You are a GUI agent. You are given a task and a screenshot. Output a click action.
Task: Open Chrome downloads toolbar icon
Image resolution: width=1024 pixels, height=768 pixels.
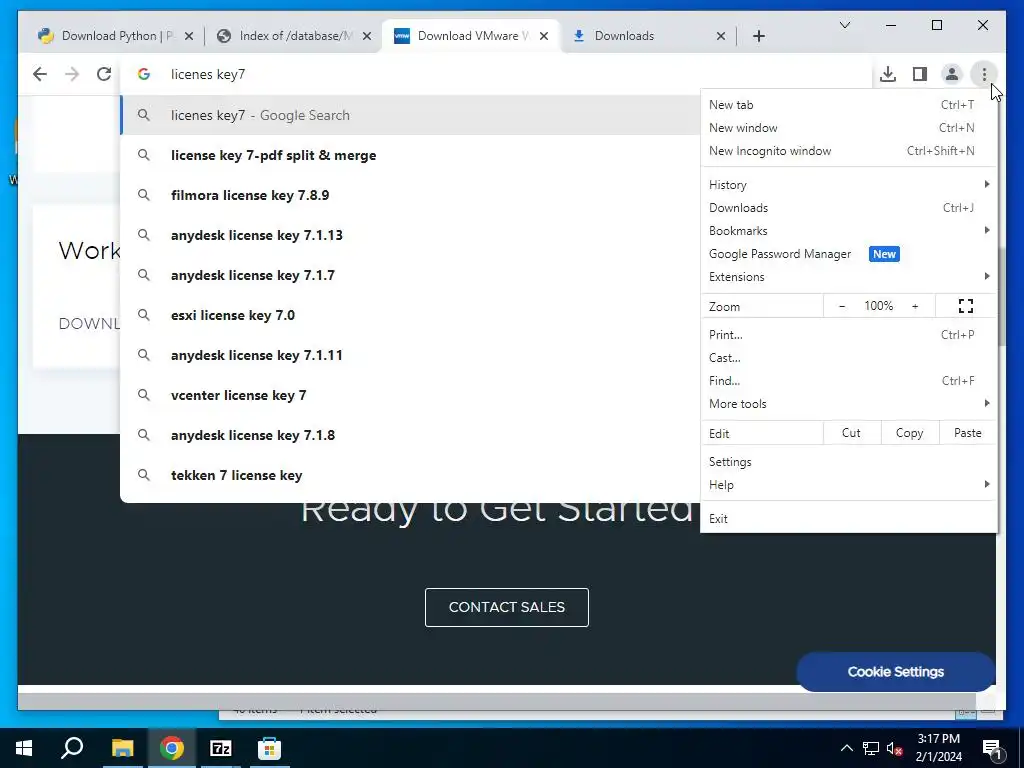(888, 74)
